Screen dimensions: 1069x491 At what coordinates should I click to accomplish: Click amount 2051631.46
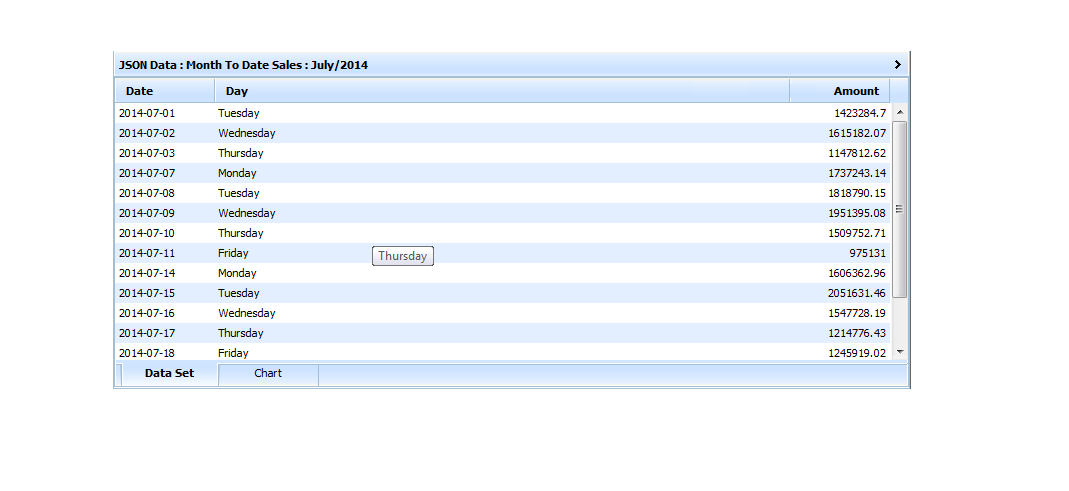coord(857,293)
